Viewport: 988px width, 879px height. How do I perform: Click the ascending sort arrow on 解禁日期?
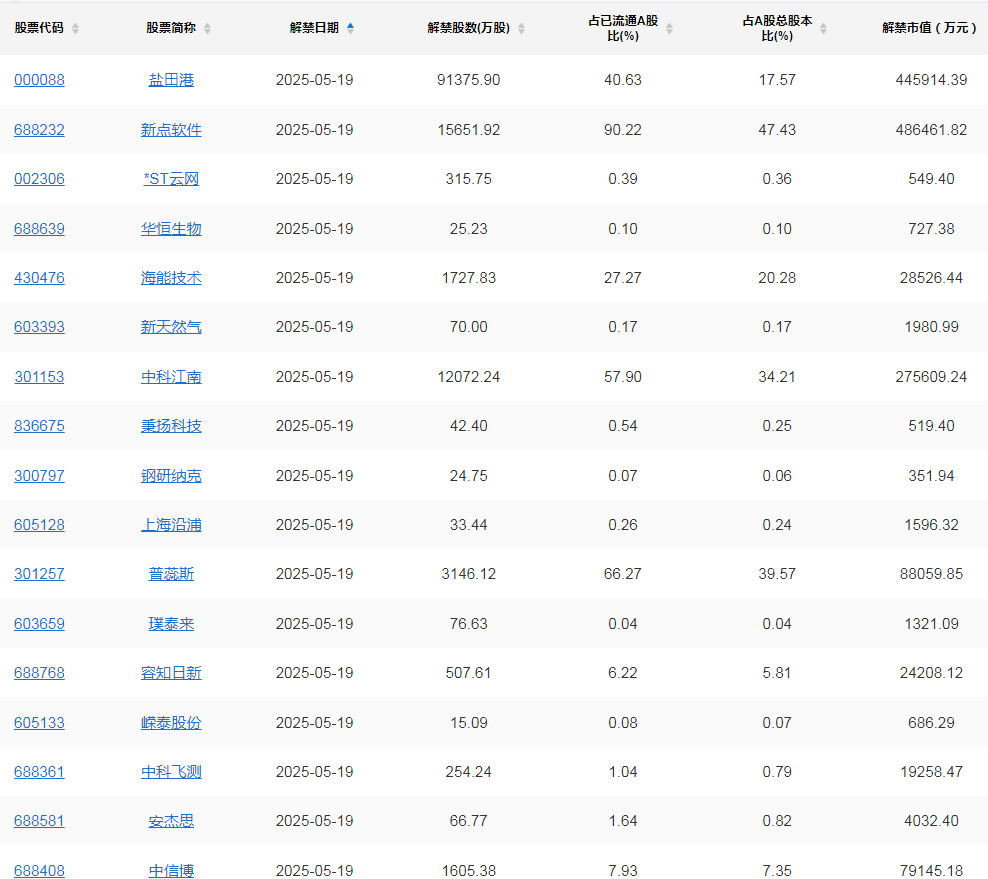(350, 23)
